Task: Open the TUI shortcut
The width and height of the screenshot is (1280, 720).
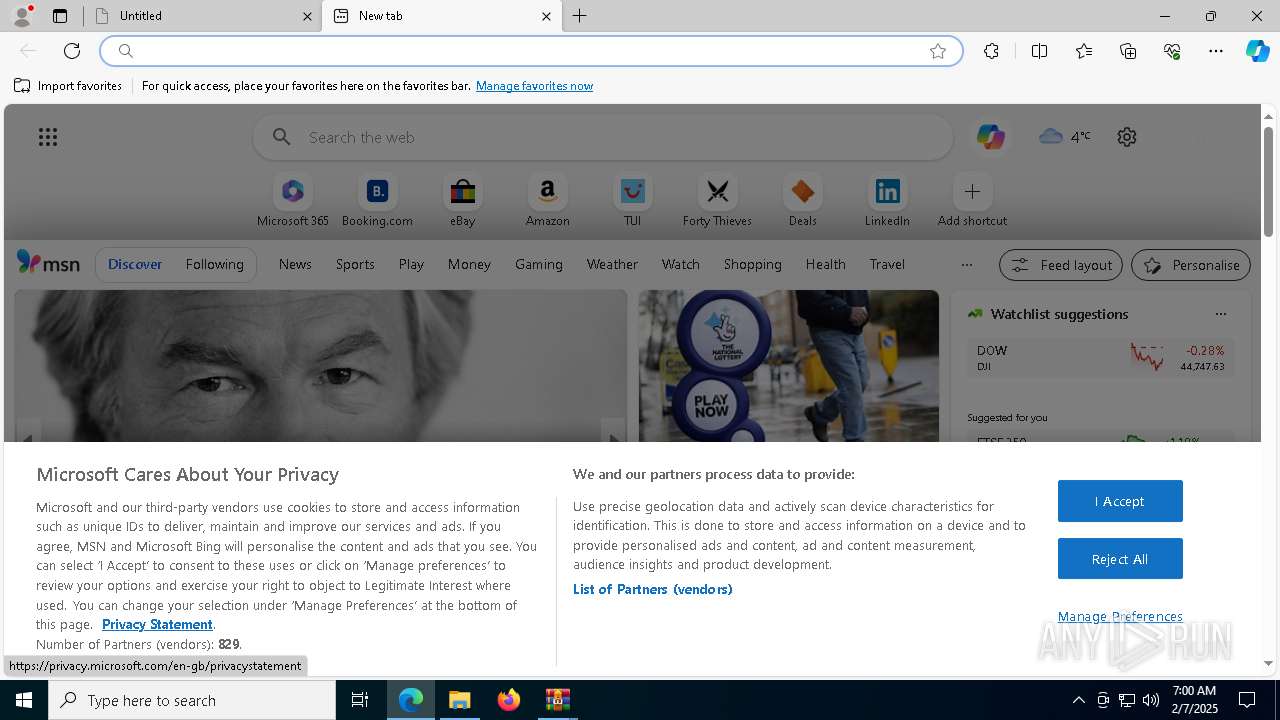Action: [x=632, y=201]
